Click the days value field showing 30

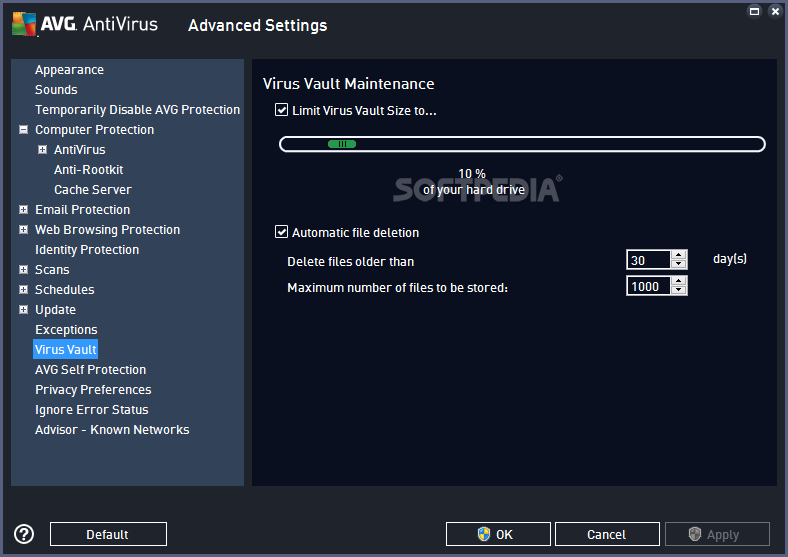[x=648, y=260]
